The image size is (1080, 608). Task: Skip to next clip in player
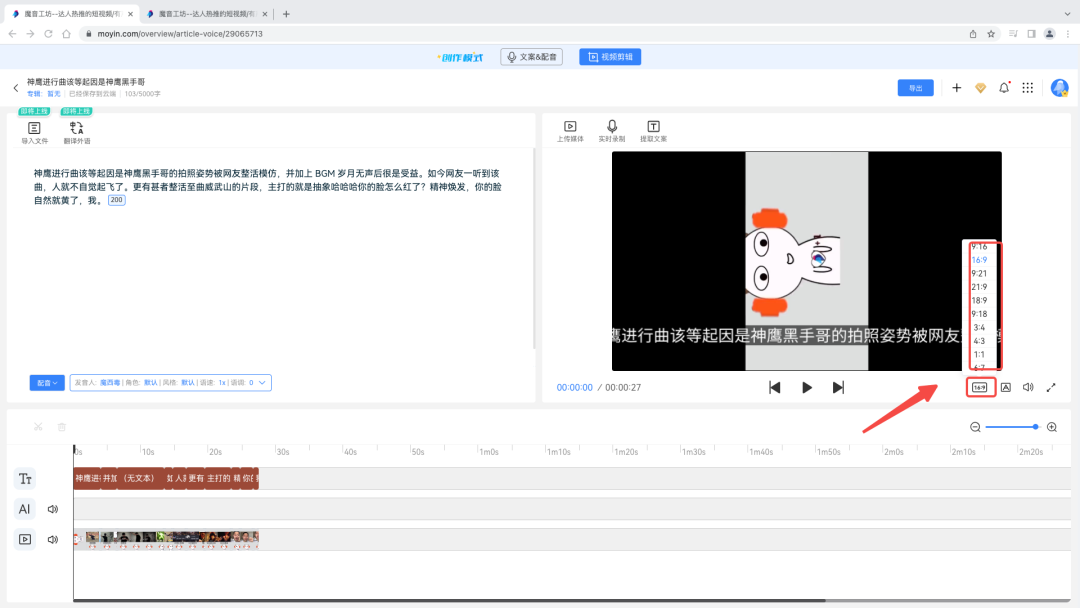coord(838,388)
